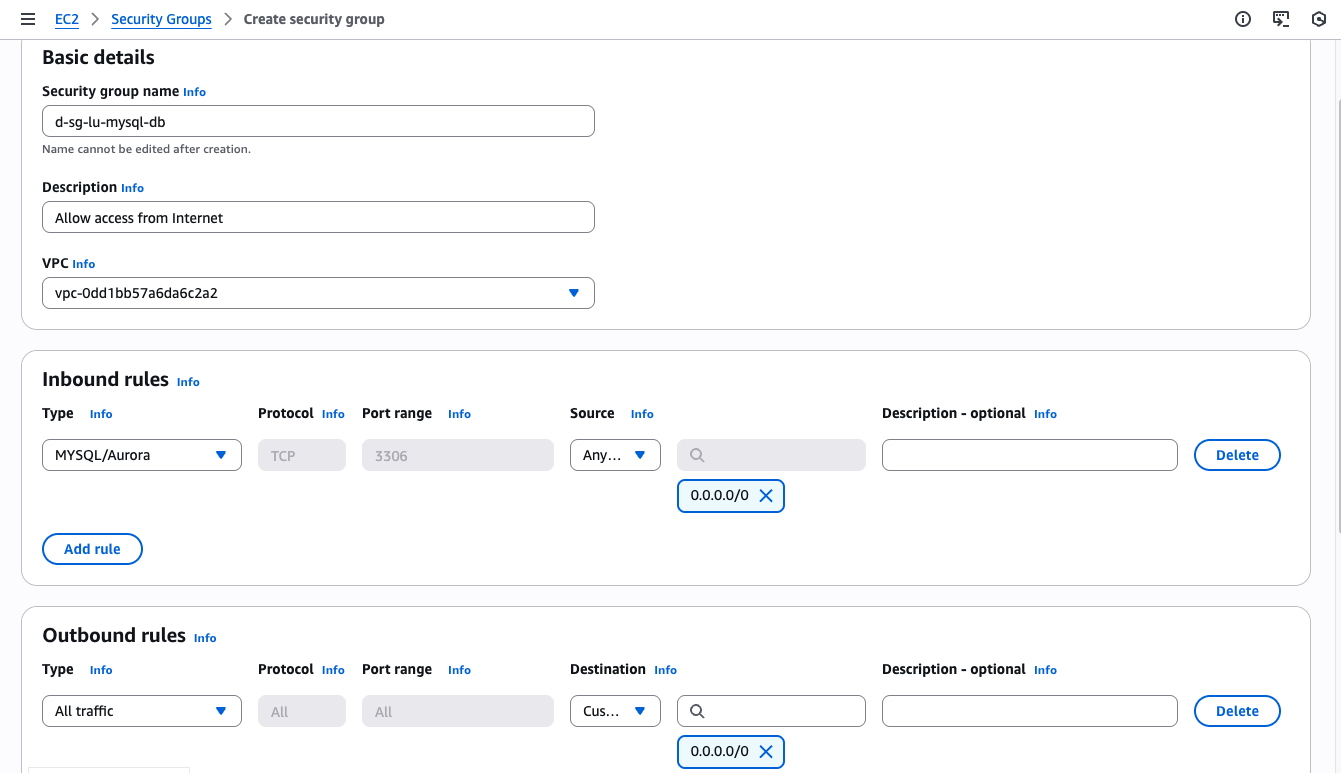Click the inbound port range 3306 field
Image resolution: width=1341 pixels, height=773 pixels.
458,455
